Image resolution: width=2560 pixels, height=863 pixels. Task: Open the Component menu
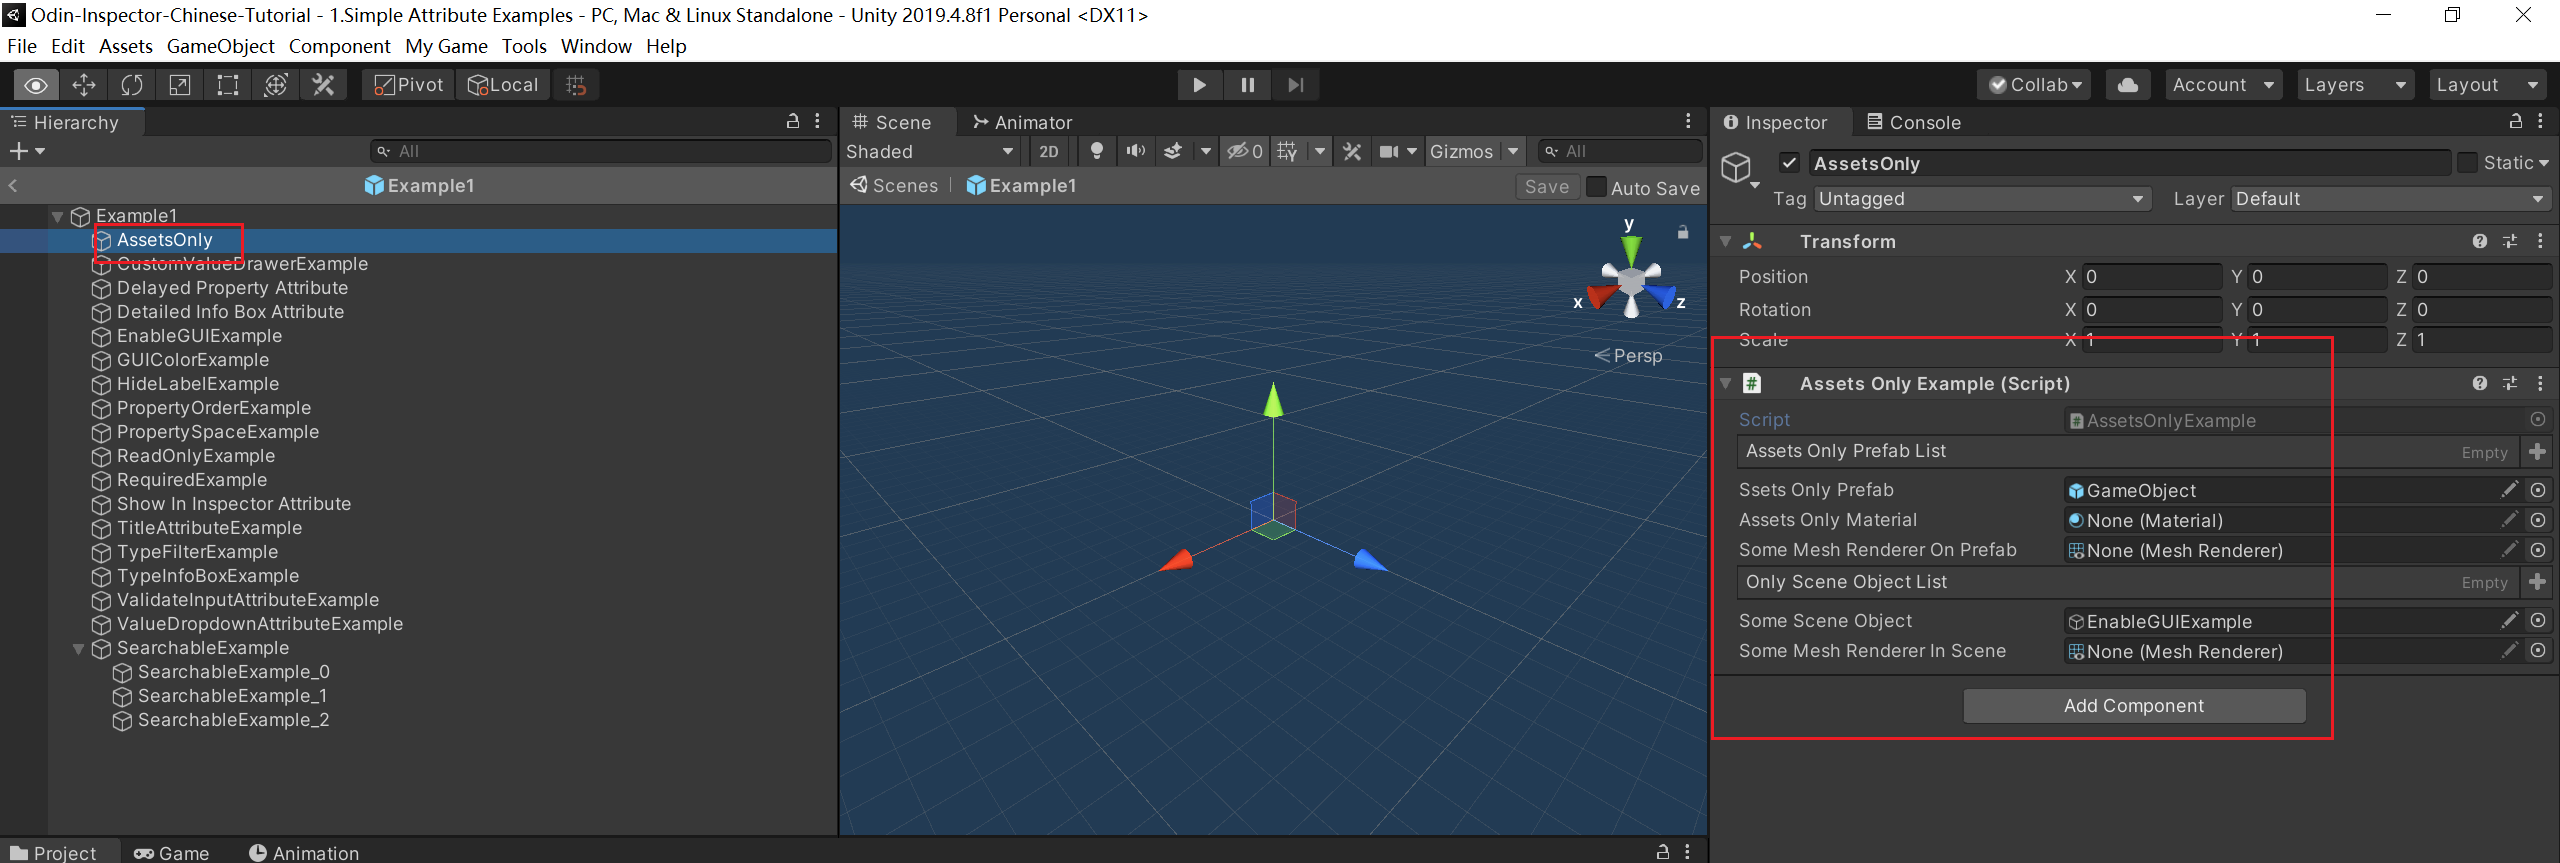point(339,46)
